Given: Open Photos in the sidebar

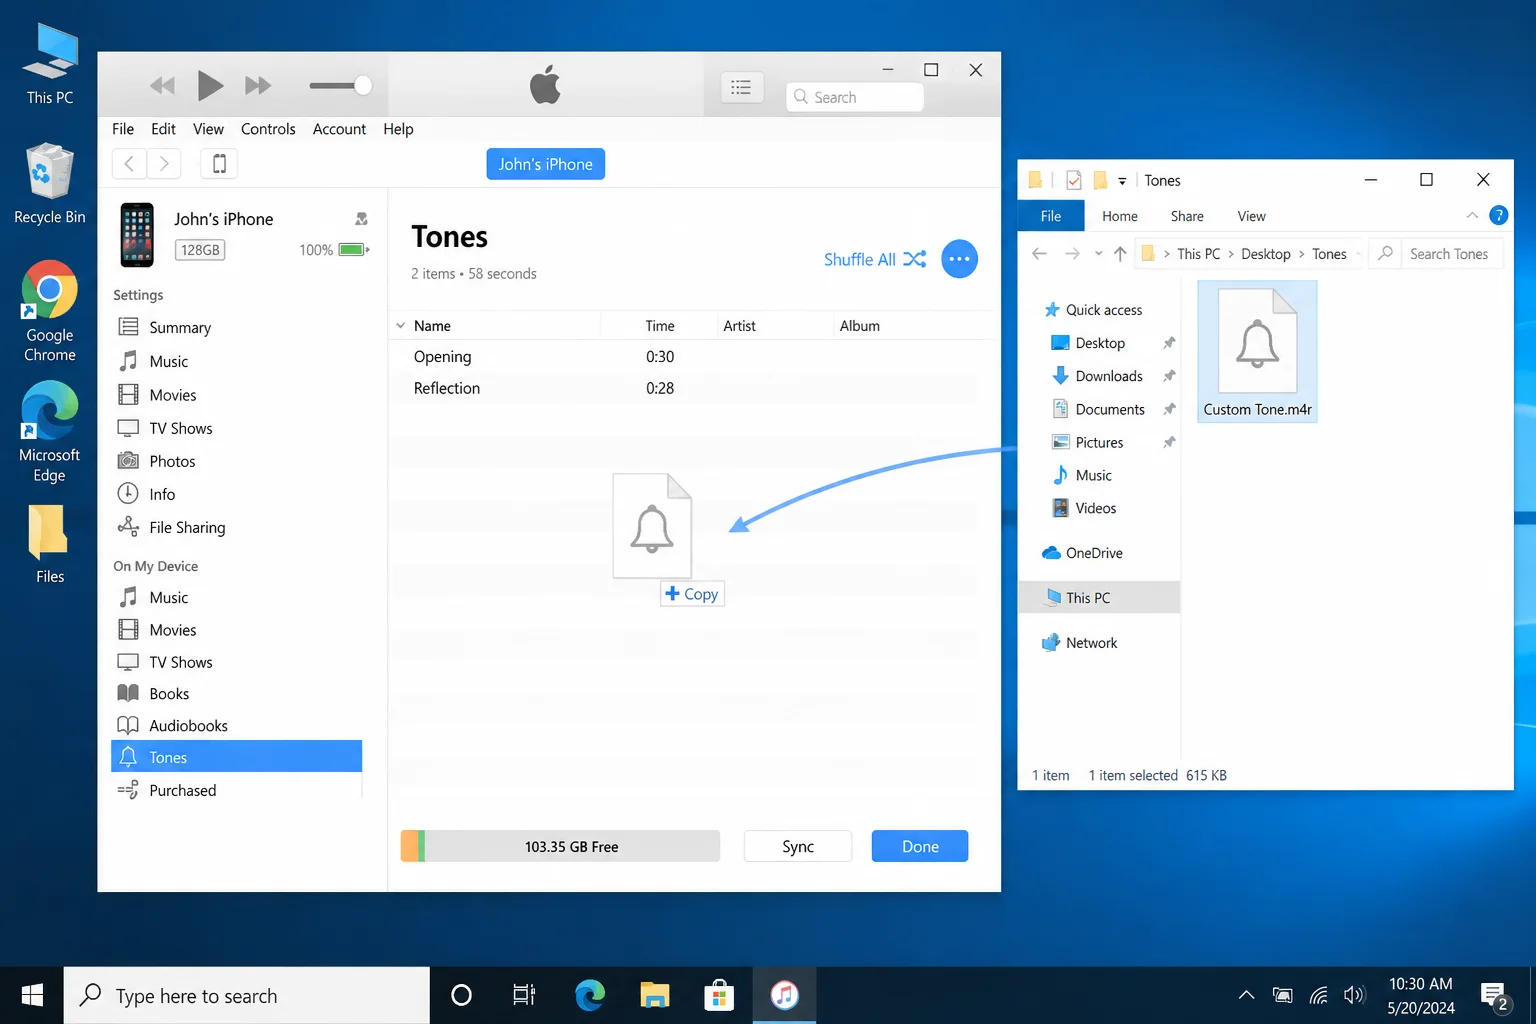Looking at the screenshot, I should (172, 461).
